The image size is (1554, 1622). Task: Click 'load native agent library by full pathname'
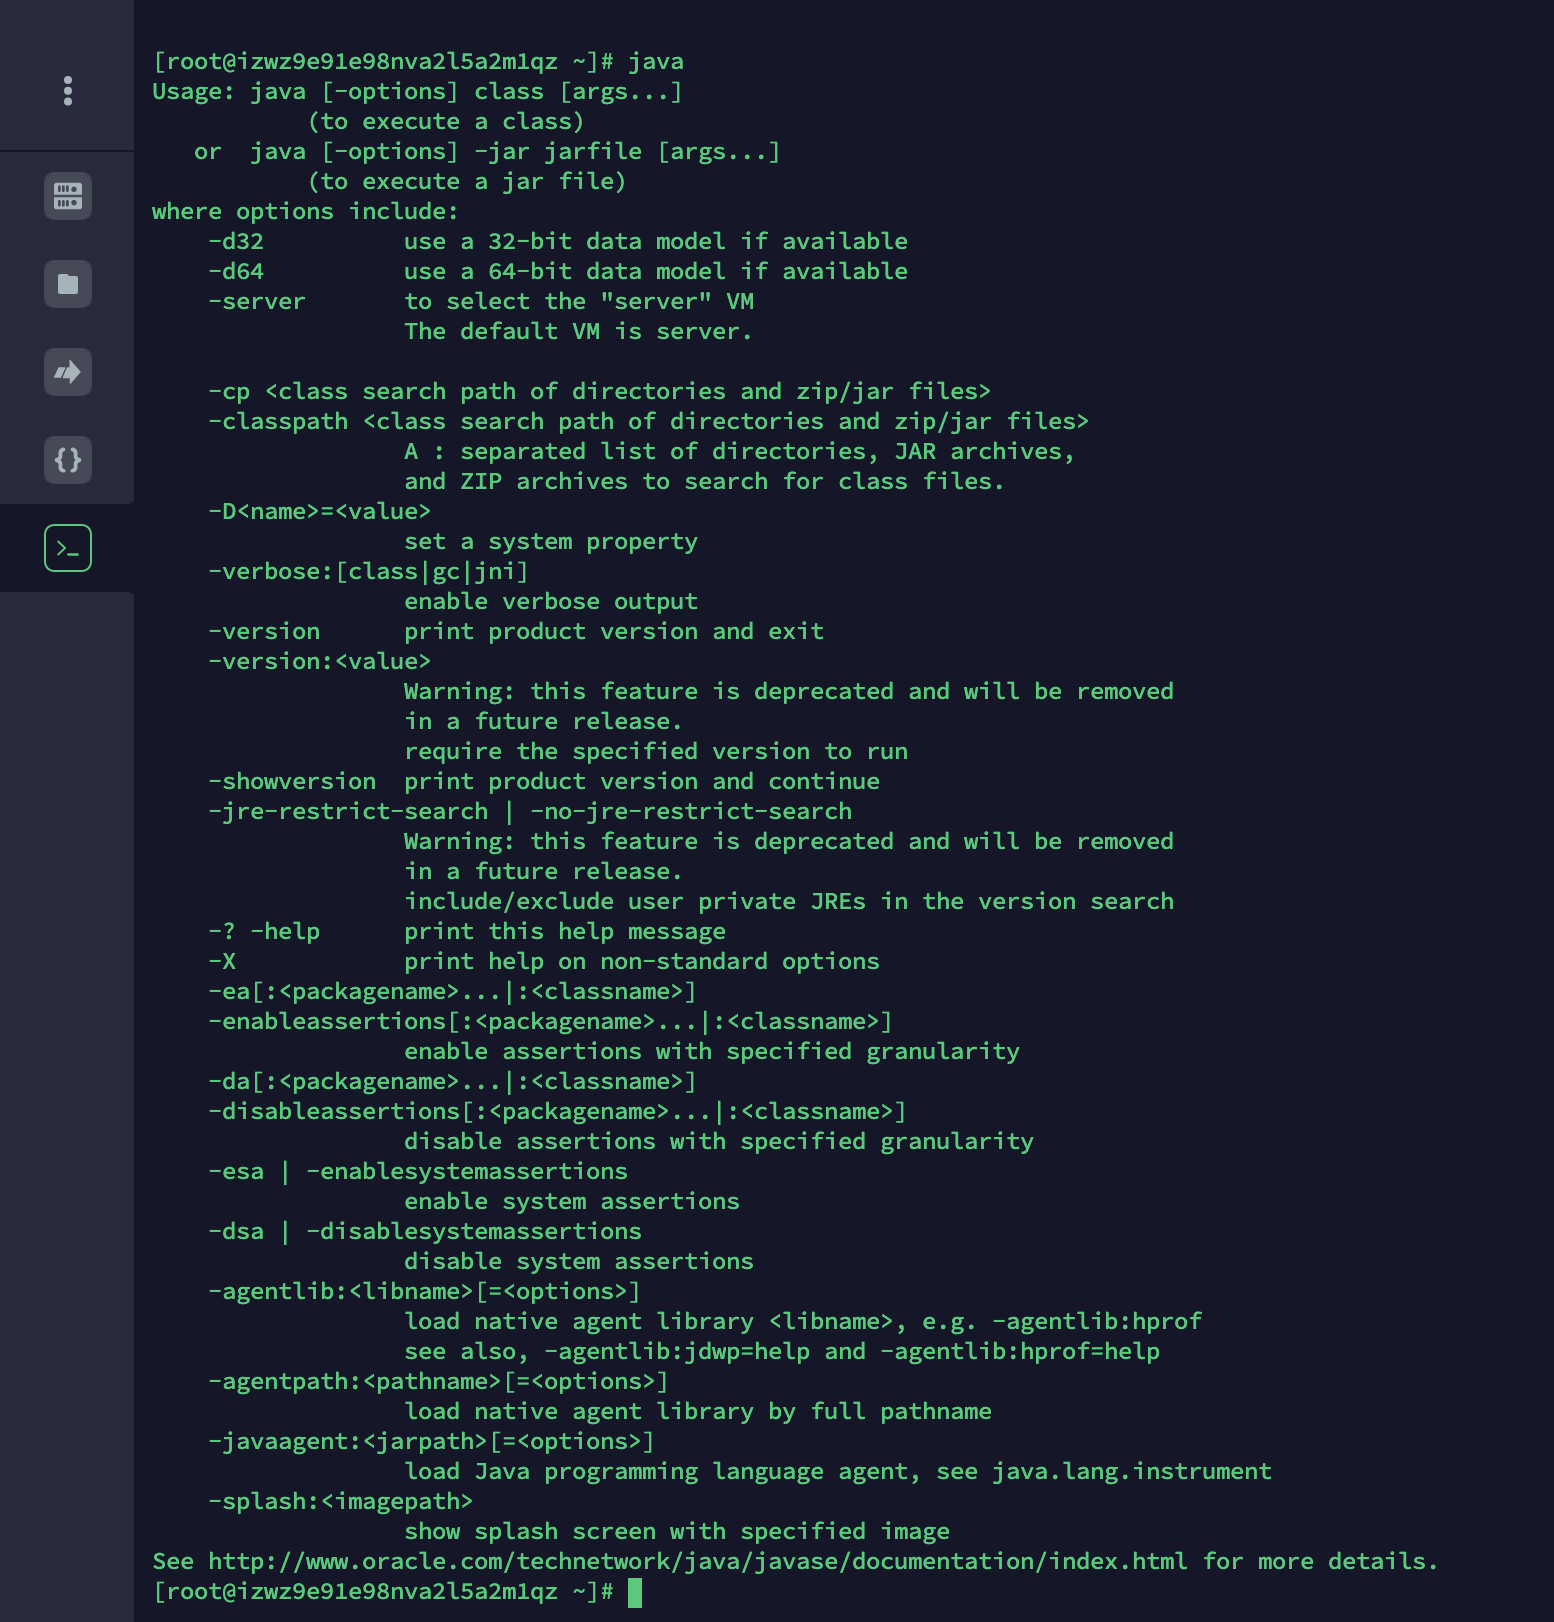[x=698, y=1411]
